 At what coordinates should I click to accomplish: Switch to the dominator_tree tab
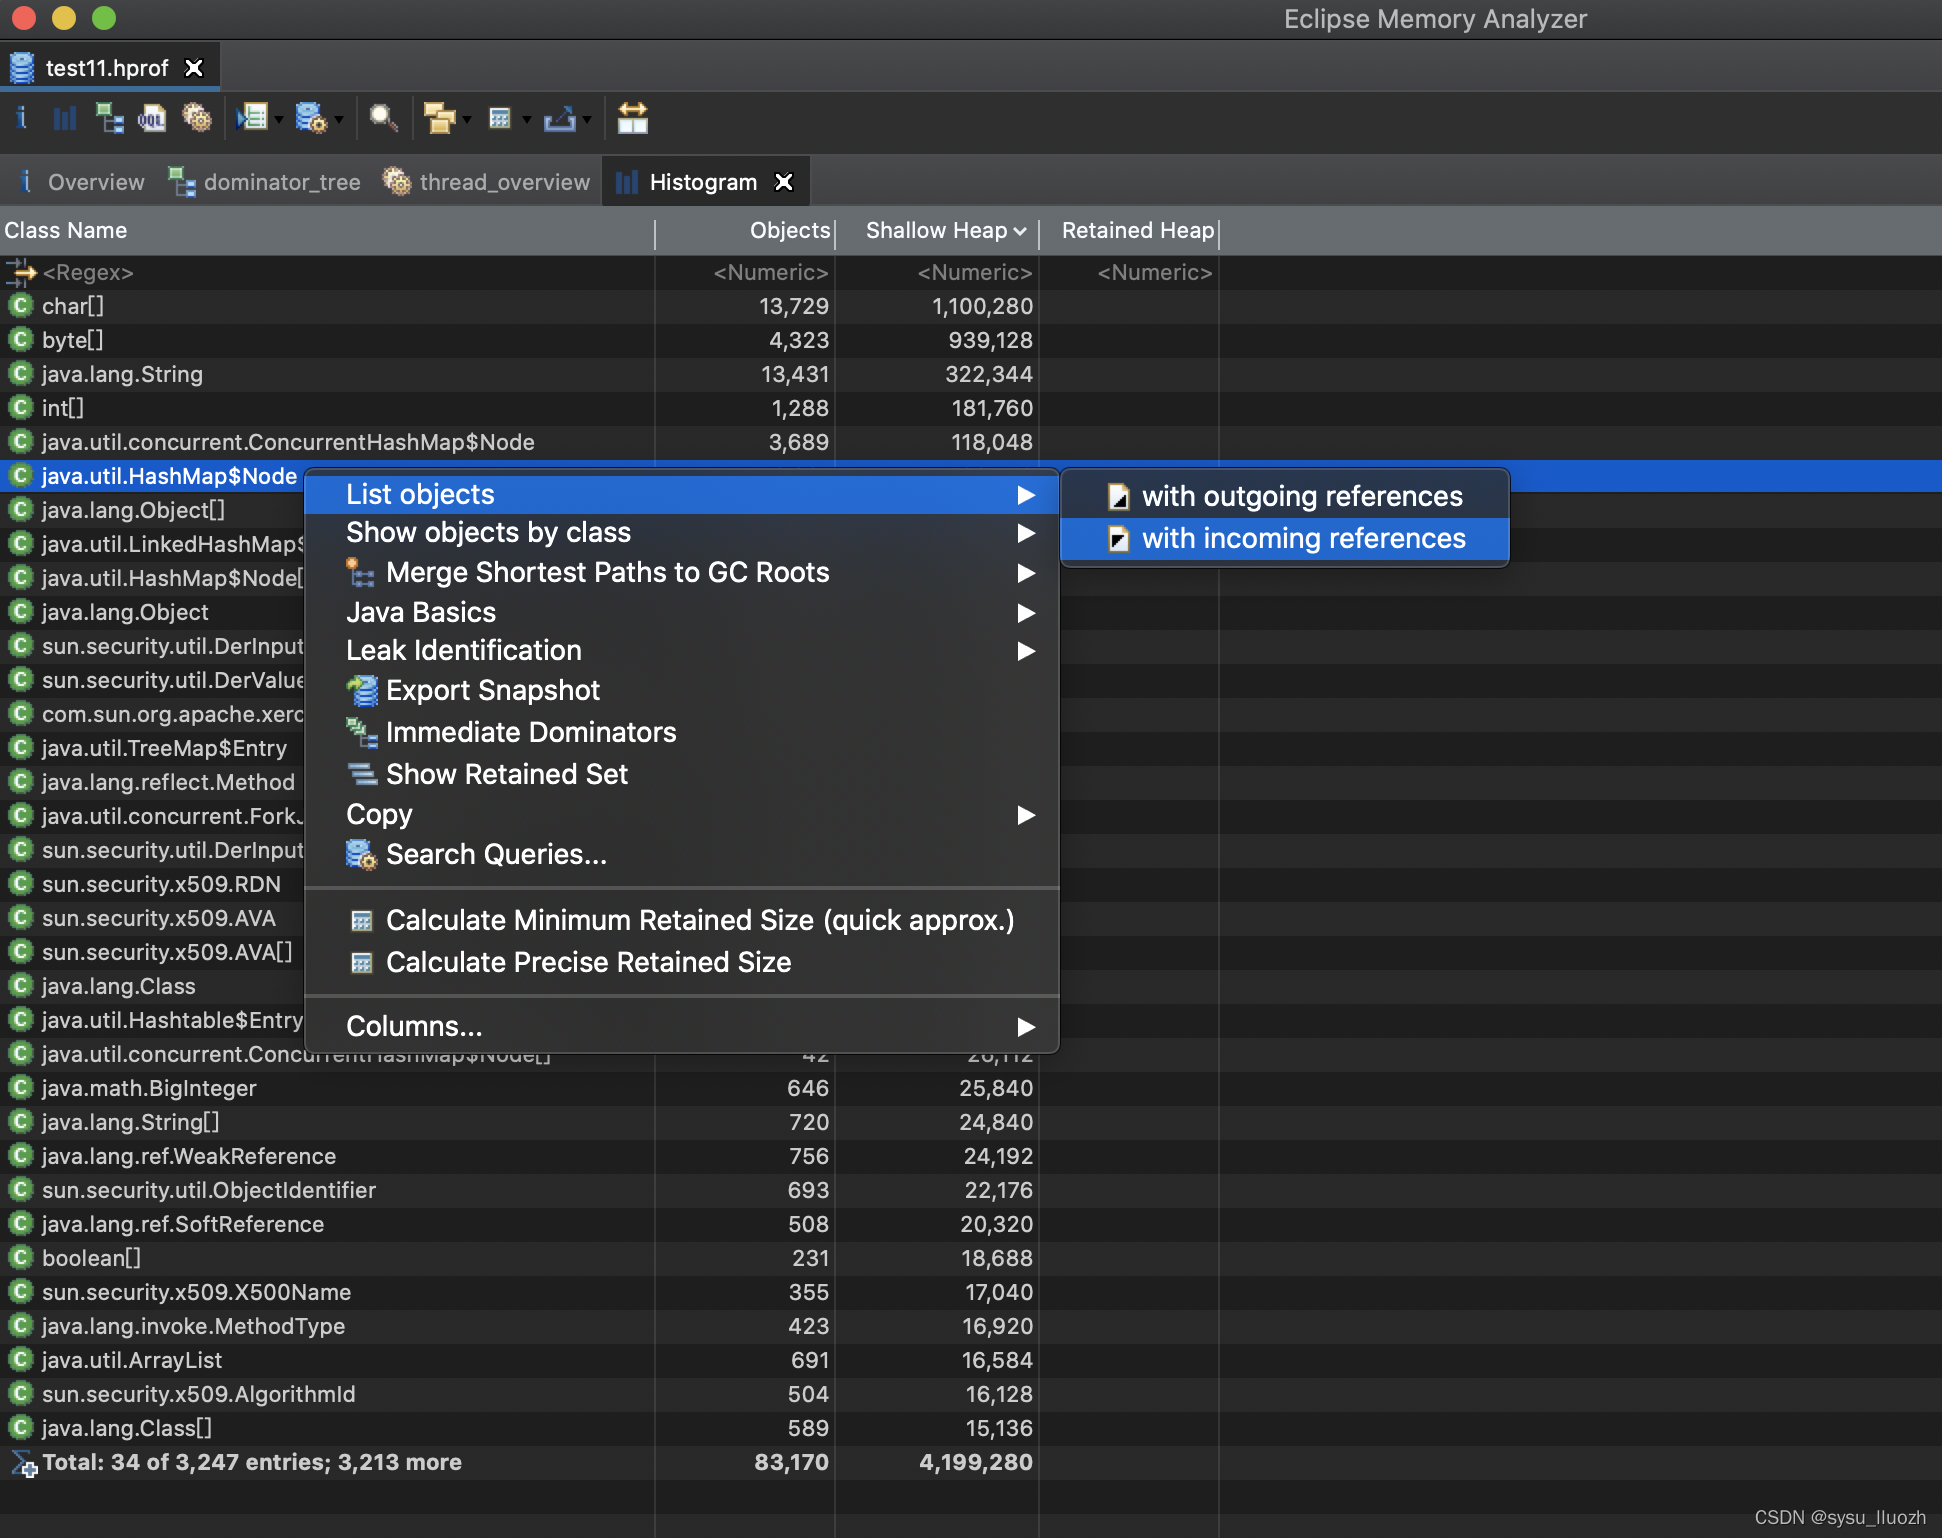coord(264,182)
